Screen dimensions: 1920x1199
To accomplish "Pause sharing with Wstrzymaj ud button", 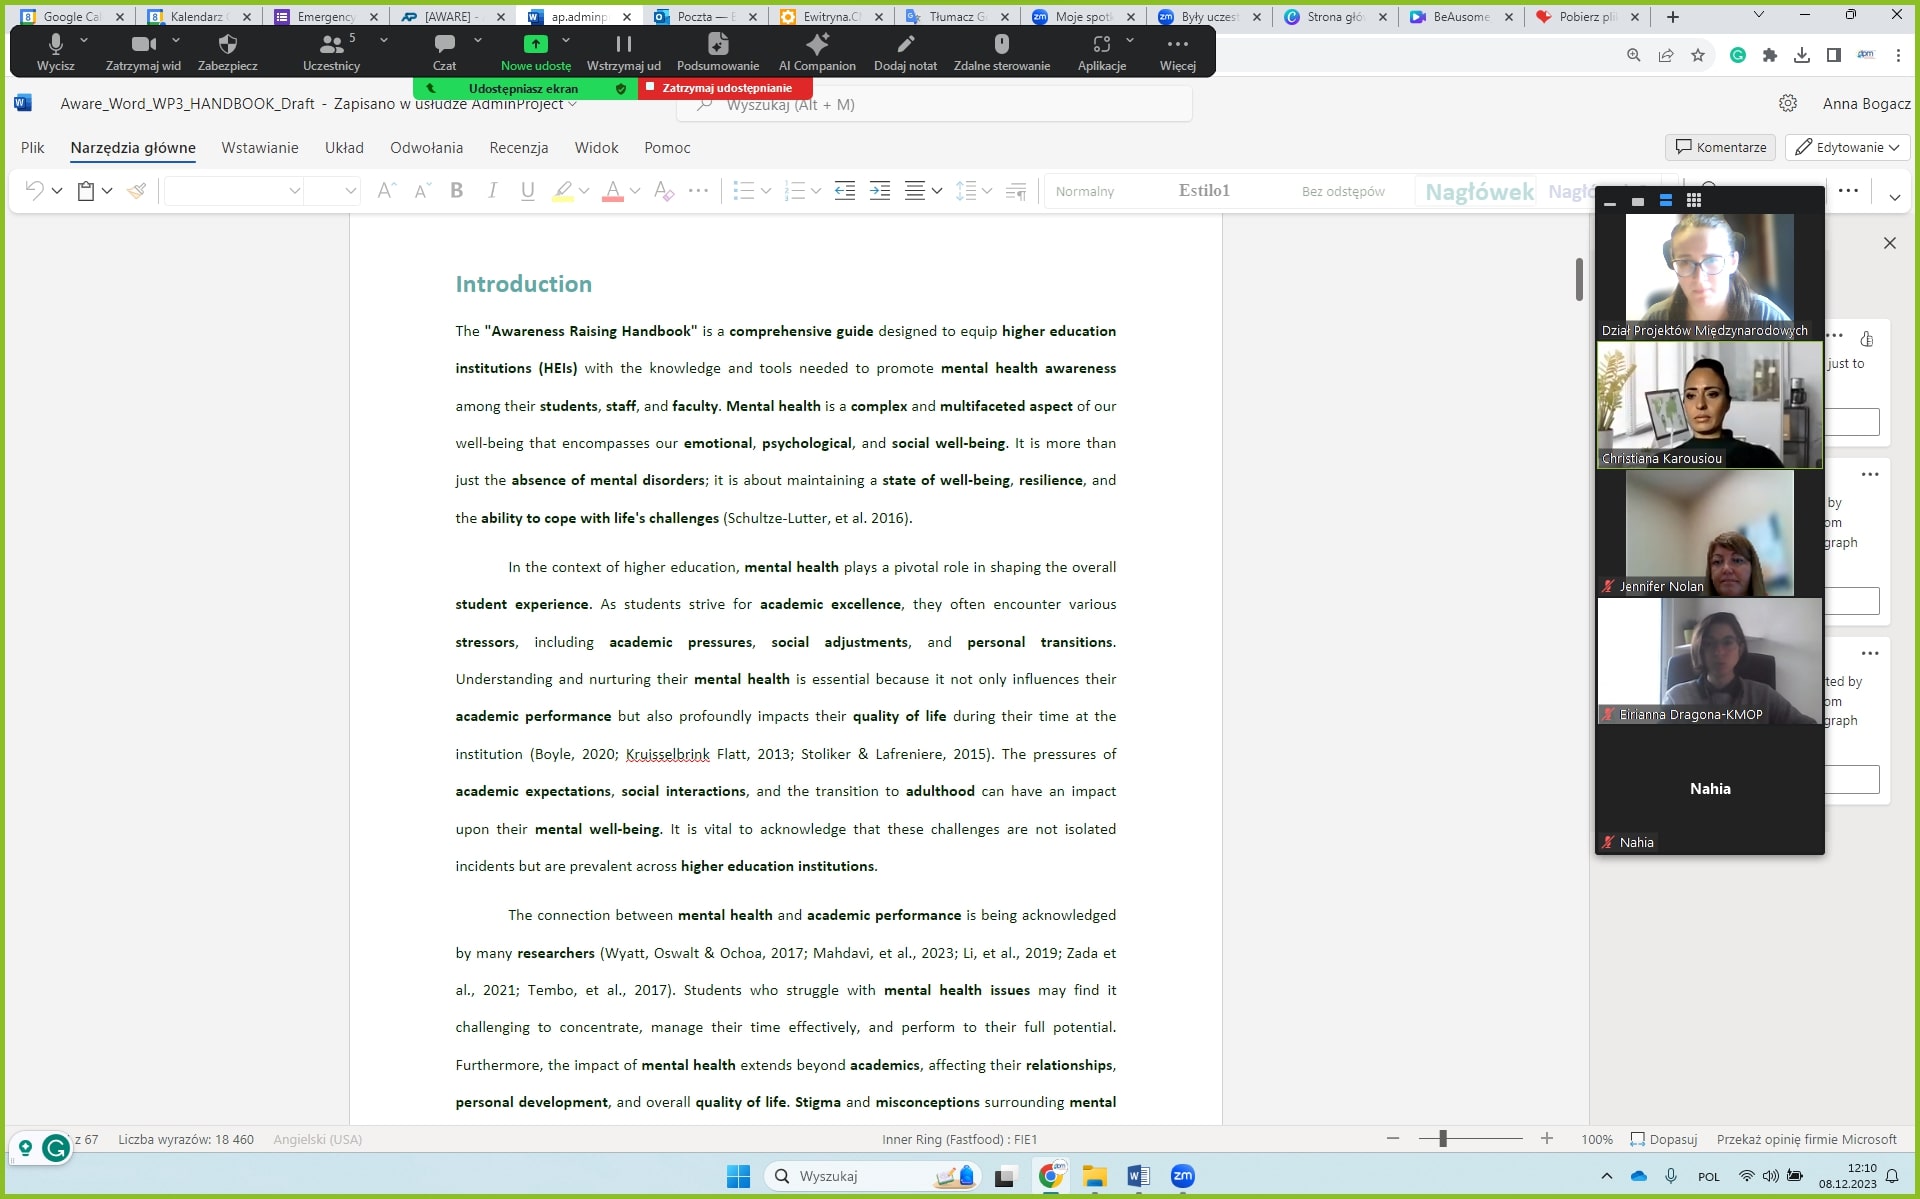I will coord(623,52).
